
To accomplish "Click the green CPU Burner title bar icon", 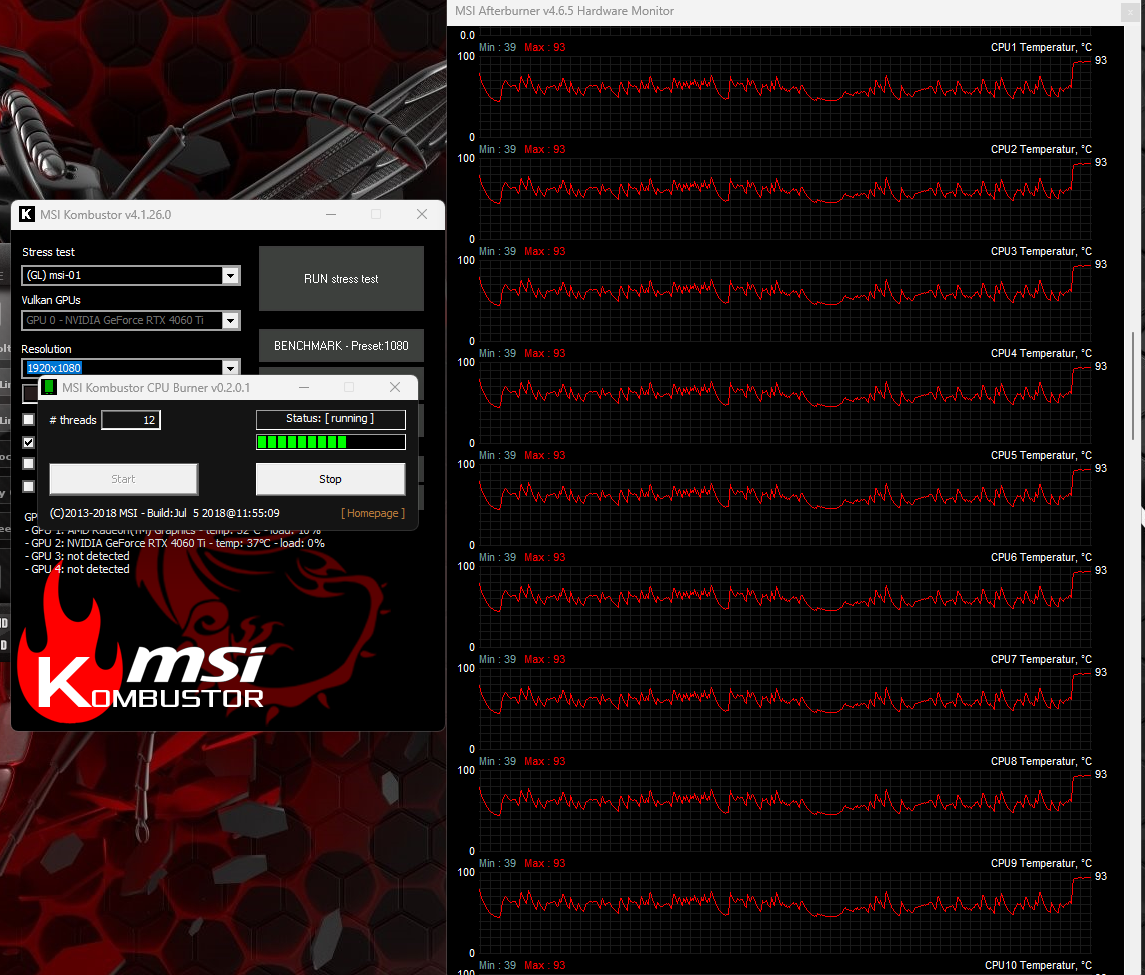I will (x=48, y=387).
